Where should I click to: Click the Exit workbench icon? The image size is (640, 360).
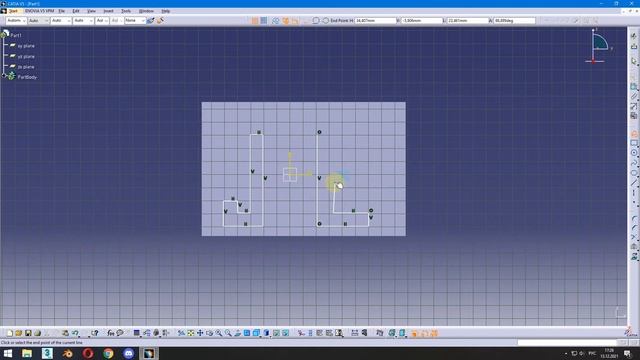[x=634, y=46]
